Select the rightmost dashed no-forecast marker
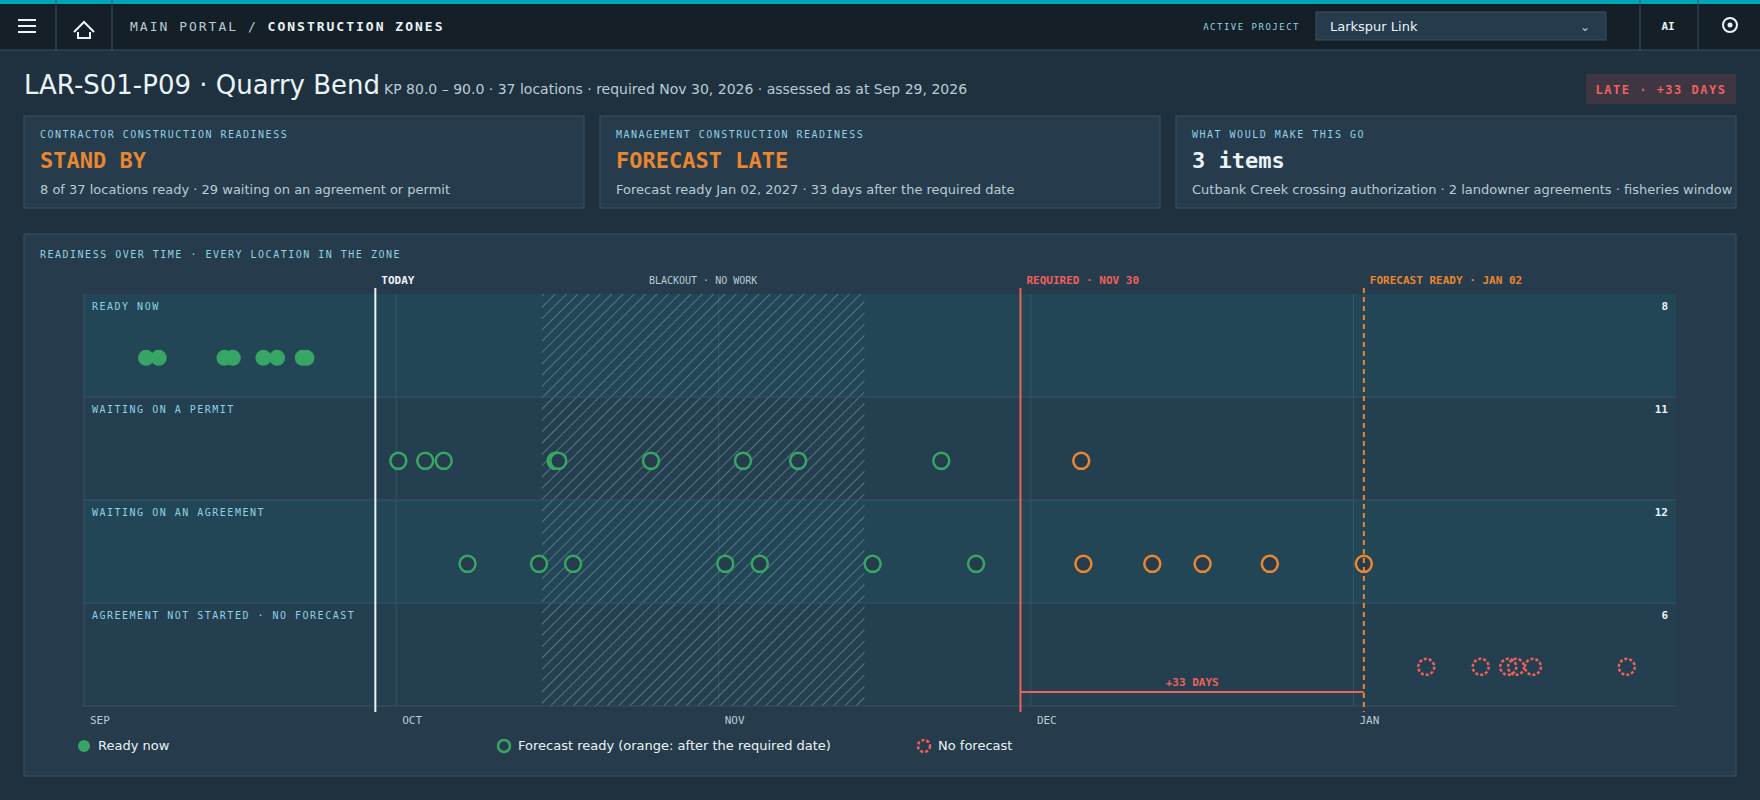The width and height of the screenshot is (1760, 800). pyautogui.click(x=1627, y=667)
